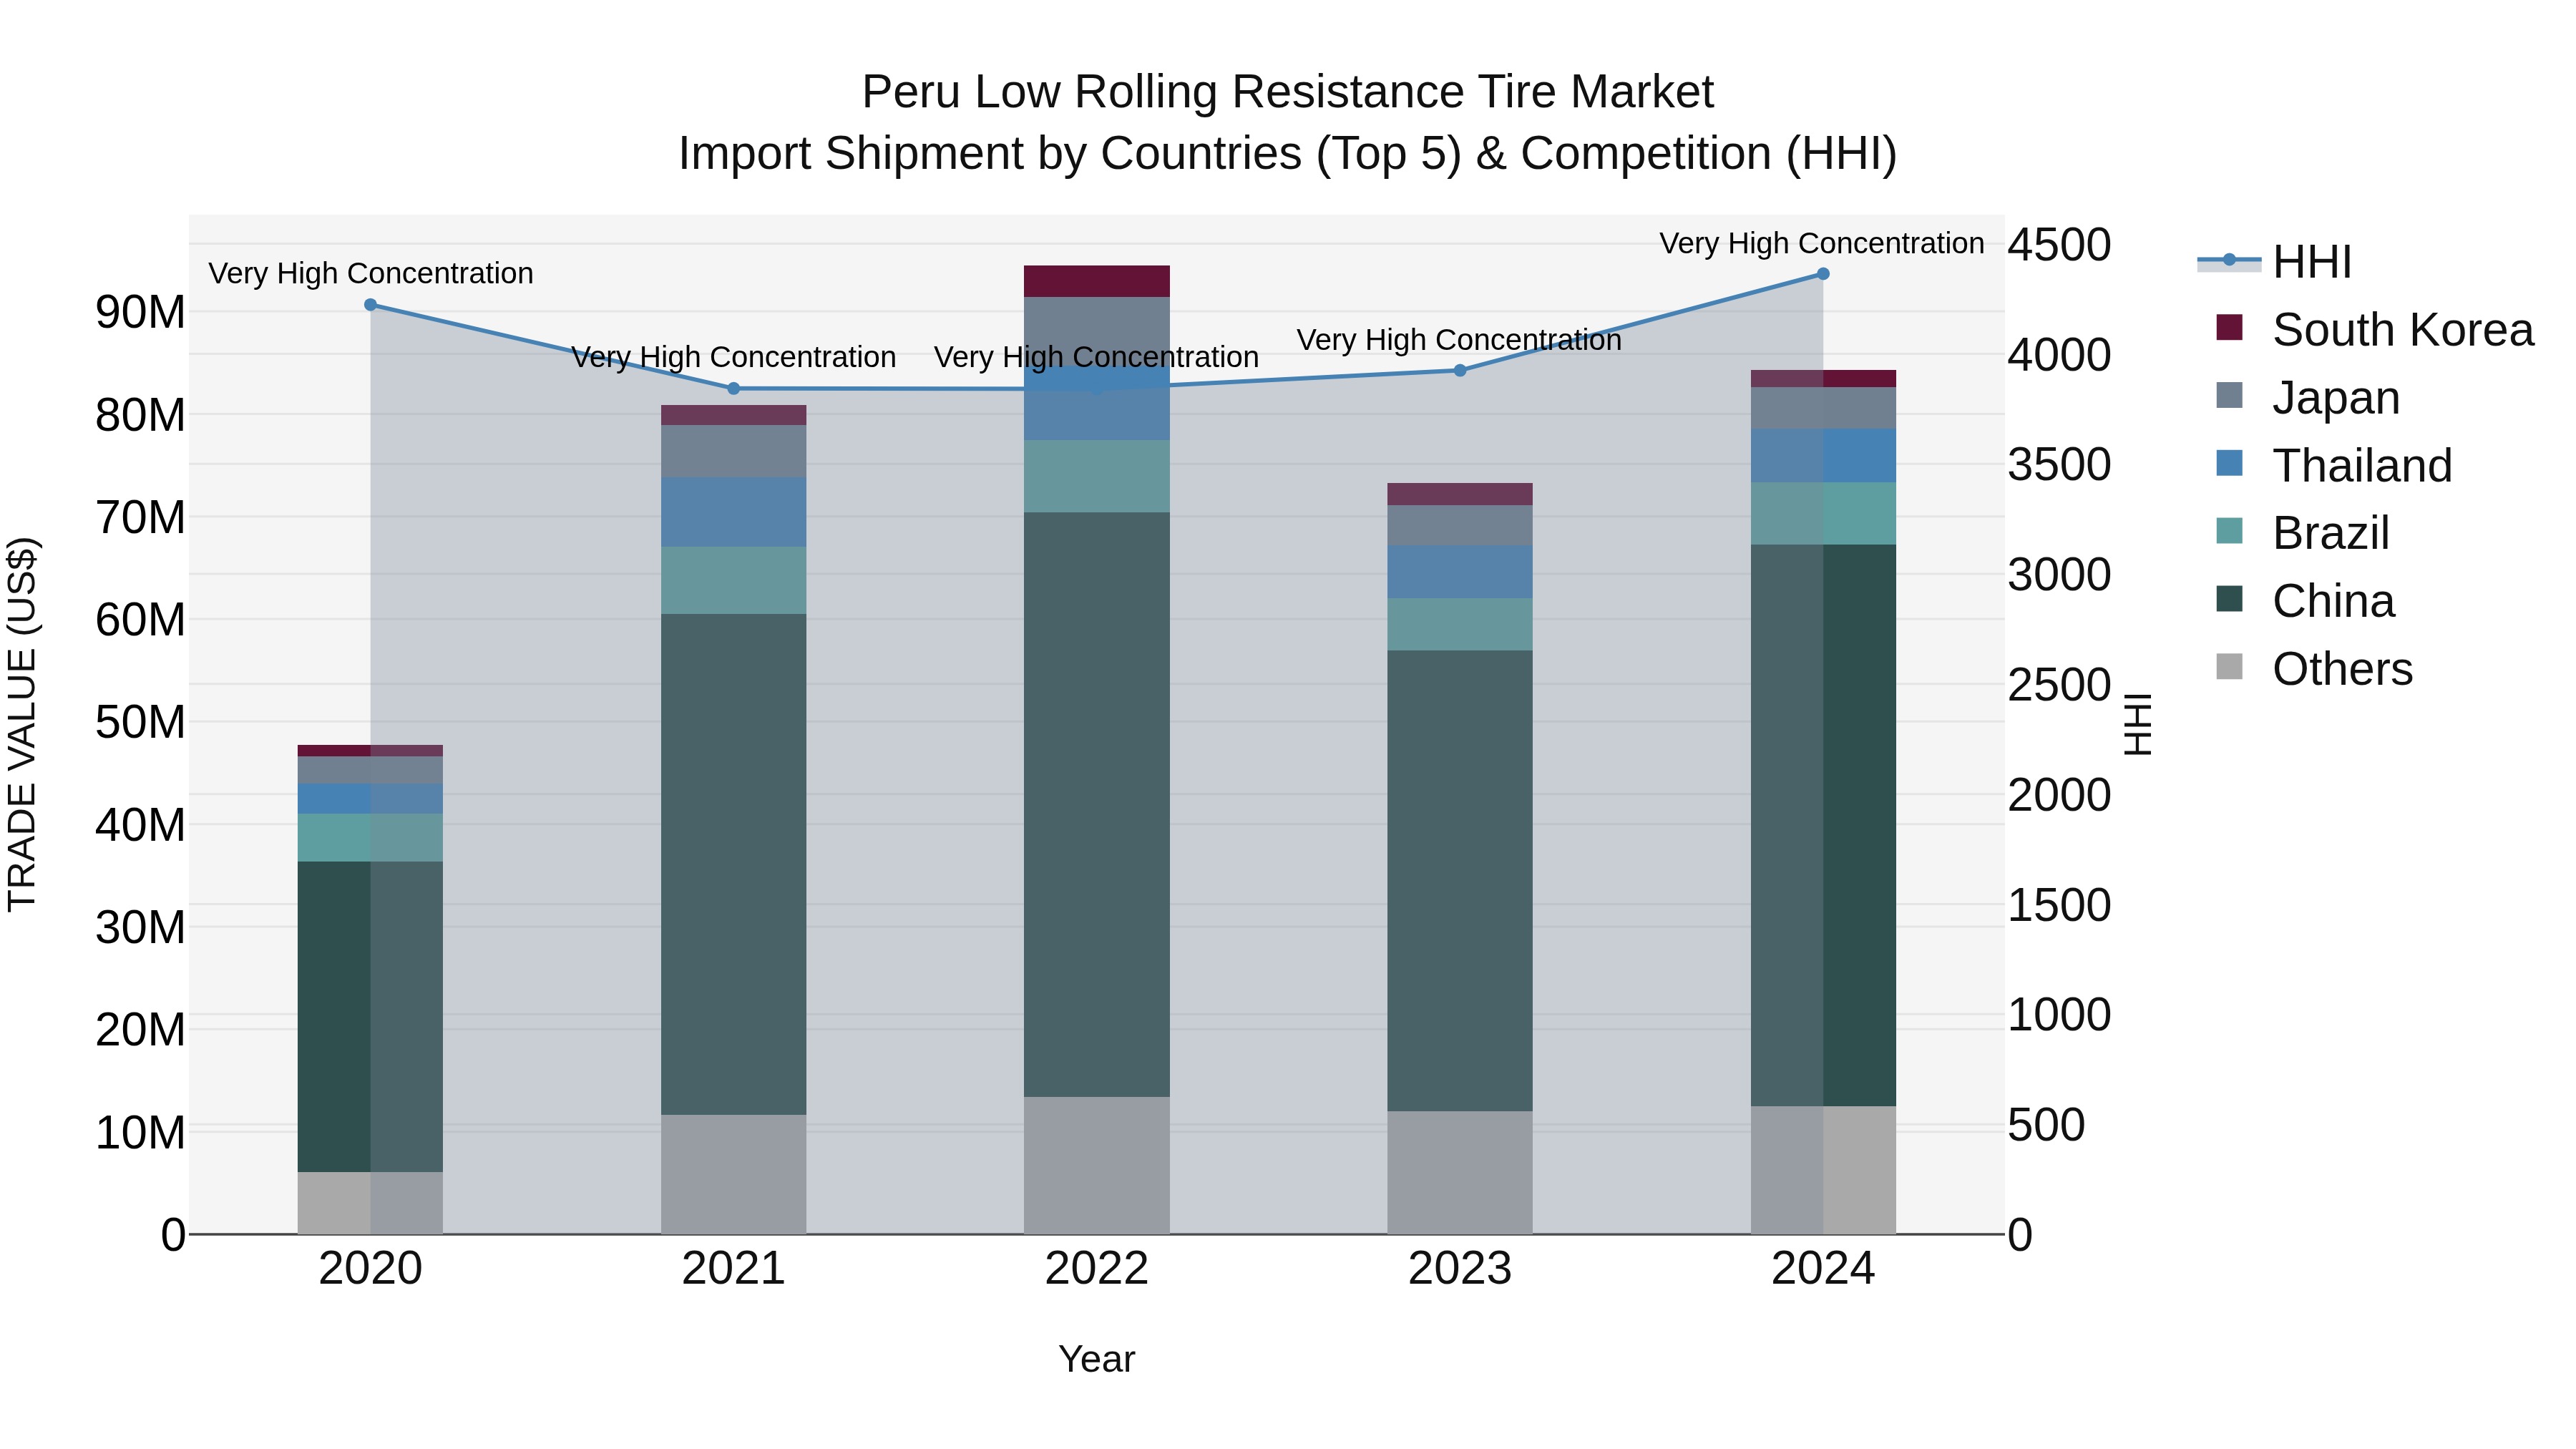
Task: Click the 500 HHI axis tick label
Action: (2047, 1125)
